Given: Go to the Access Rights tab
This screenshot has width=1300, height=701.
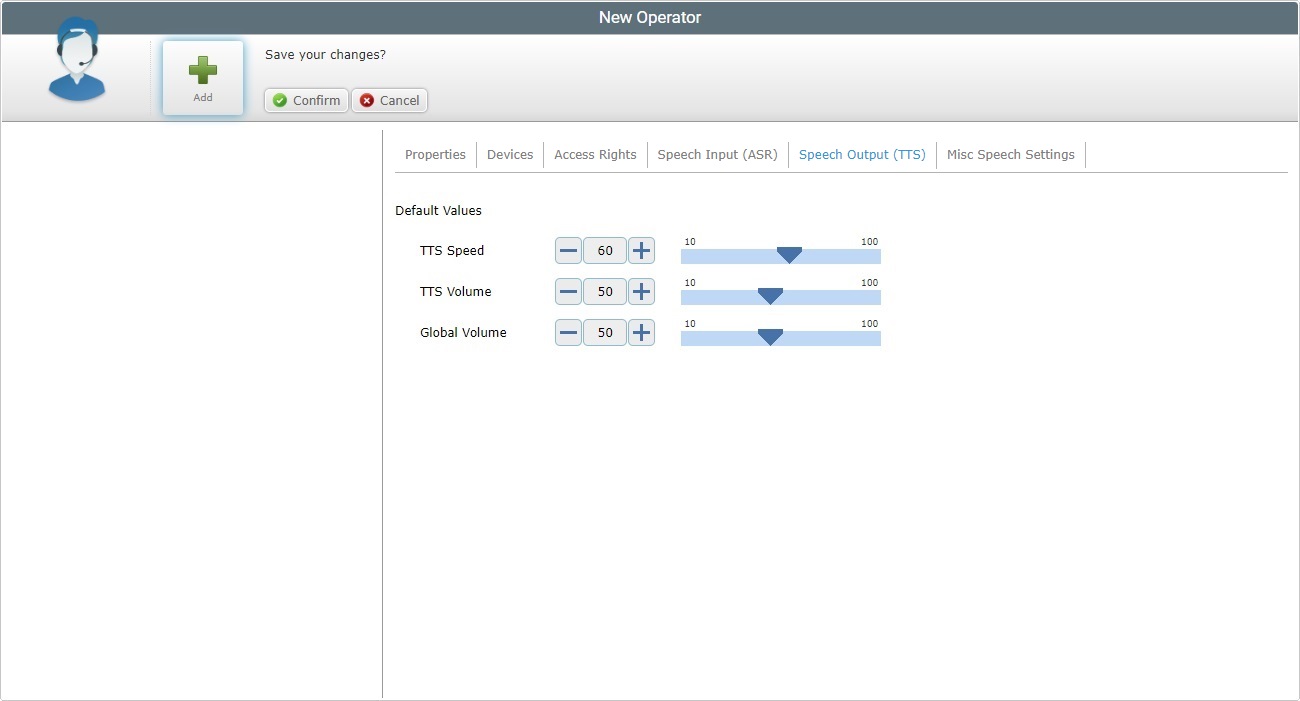Looking at the screenshot, I should point(595,155).
